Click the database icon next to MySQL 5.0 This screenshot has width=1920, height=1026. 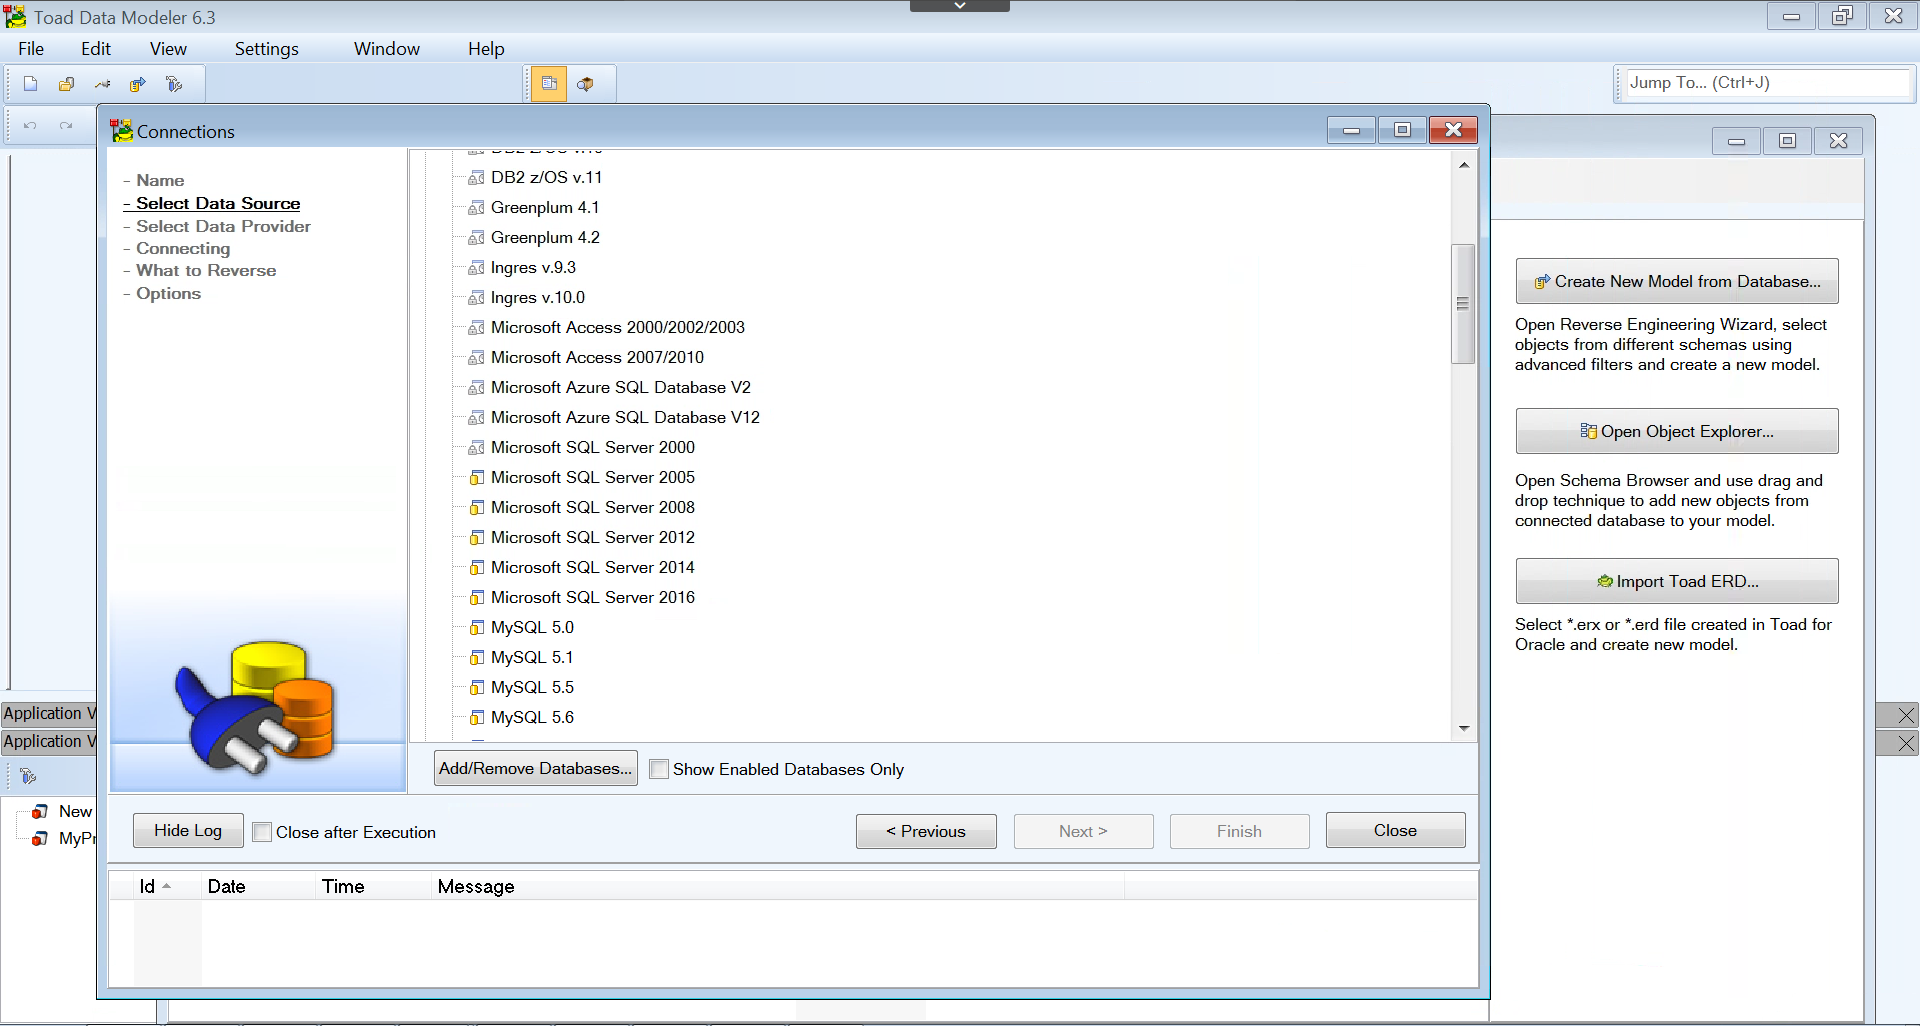click(x=477, y=628)
